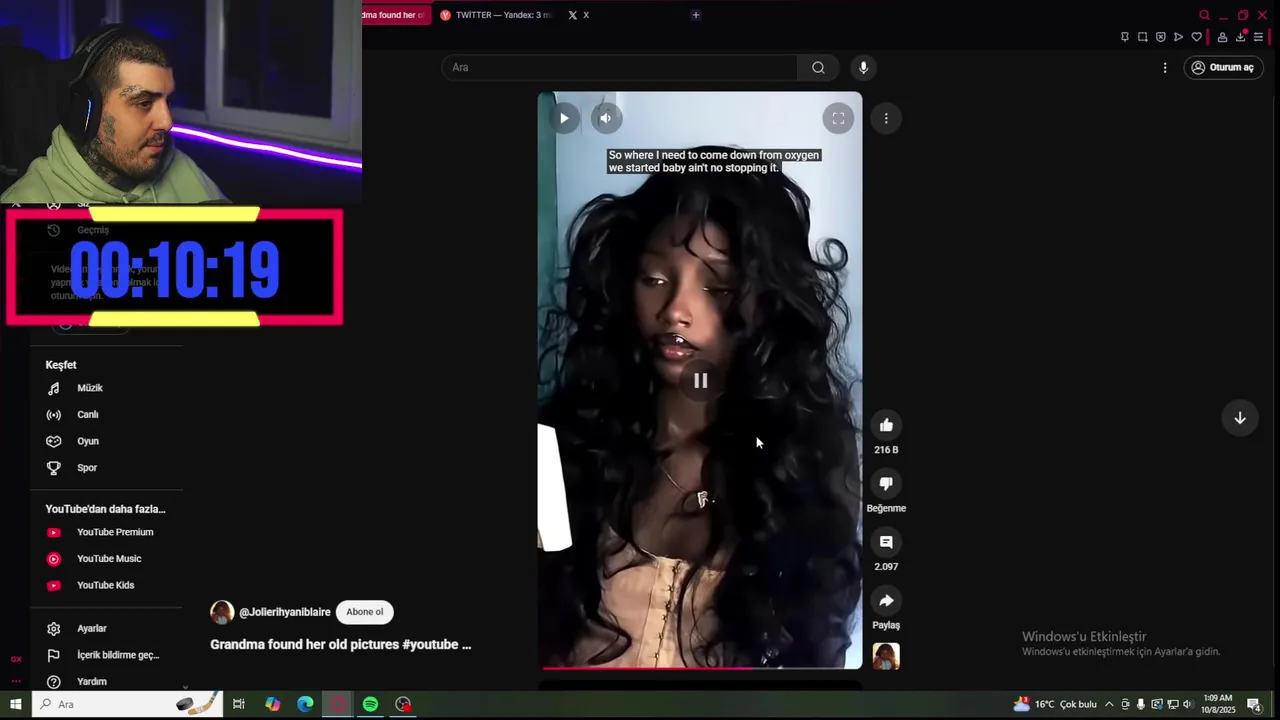Viewport: 1280px width, 720px height.
Task: Click the YouTube search field Ara
Action: (x=620, y=67)
